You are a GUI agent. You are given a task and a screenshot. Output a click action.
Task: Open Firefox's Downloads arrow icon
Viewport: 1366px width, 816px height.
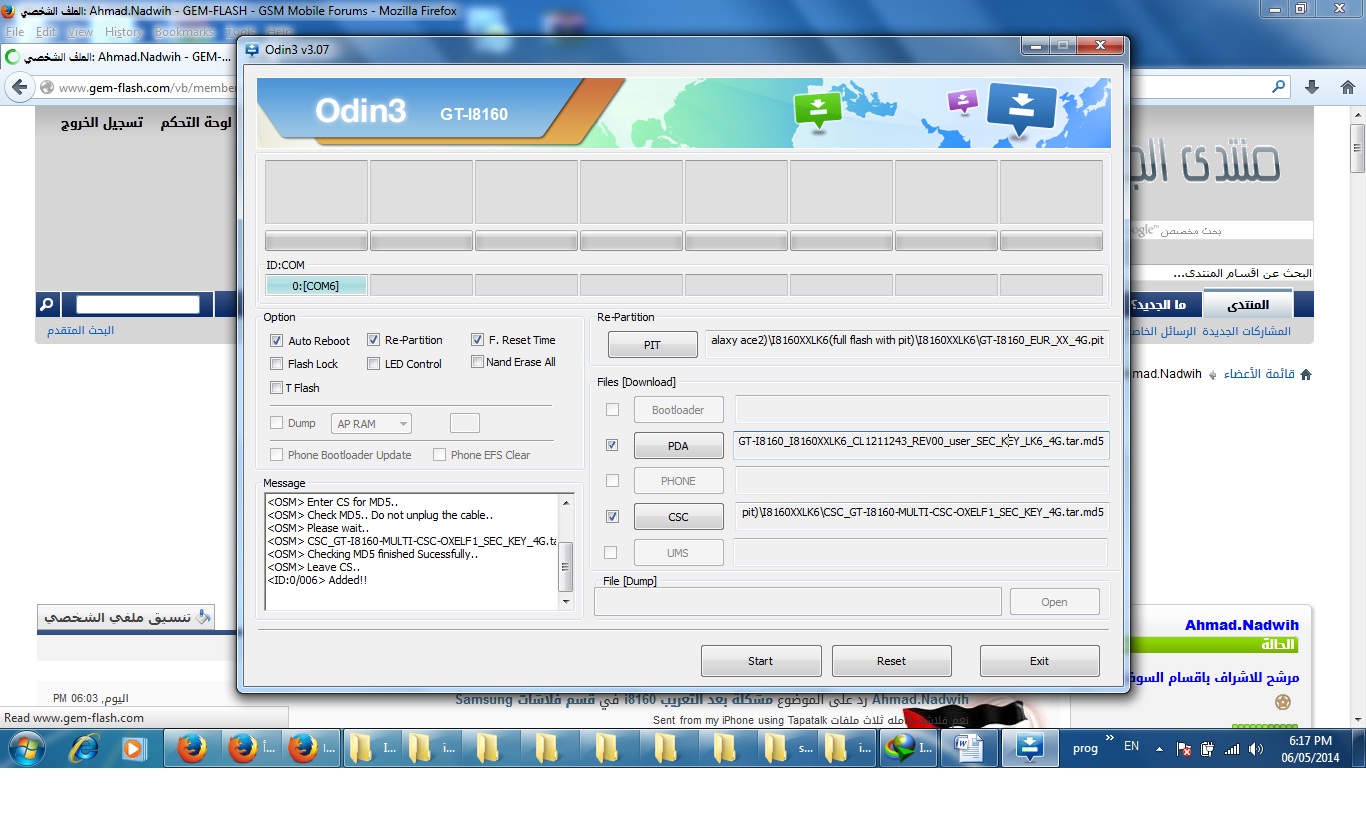(1311, 87)
